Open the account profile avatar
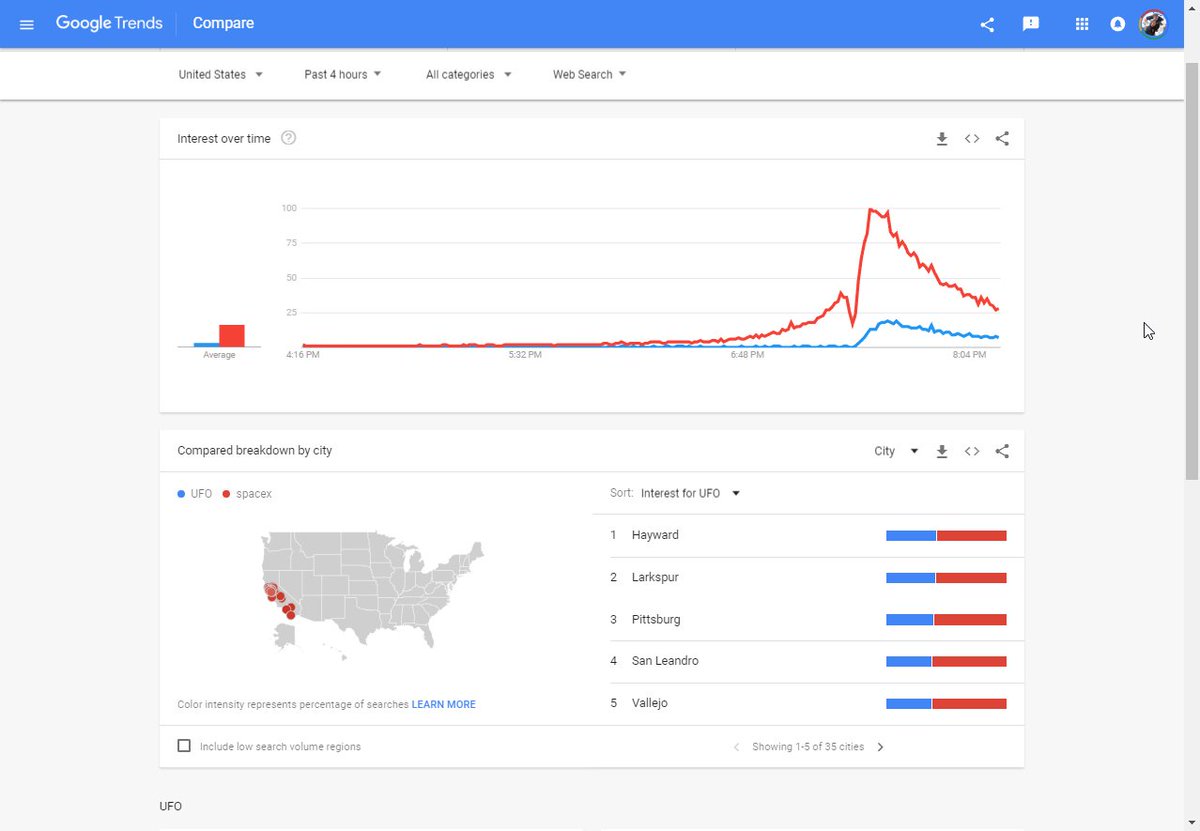This screenshot has height=831, width=1200. tap(1153, 24)
